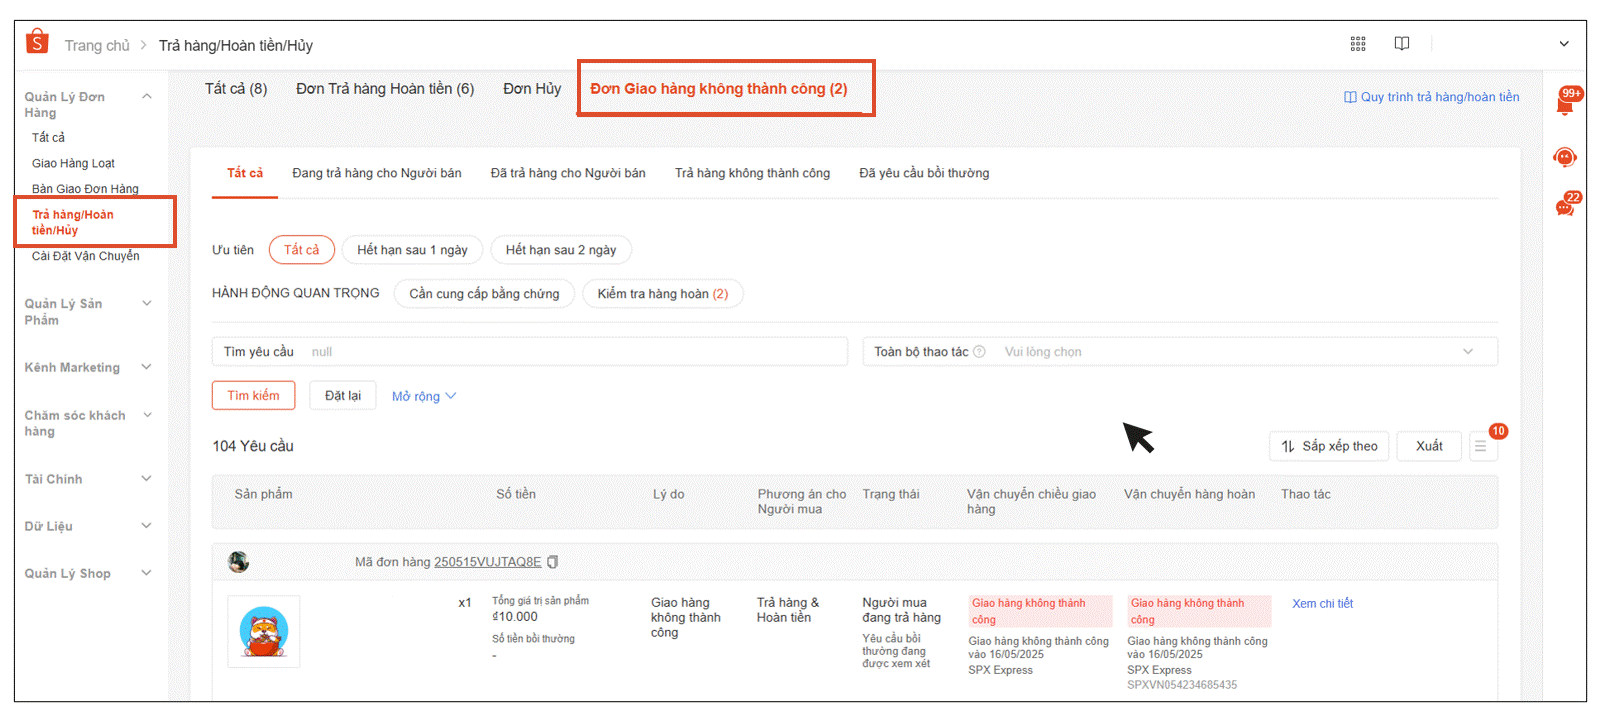Open Bàn Giao Đơn Hàng in sidebar

pyautogui.click(x=85, y=189)
